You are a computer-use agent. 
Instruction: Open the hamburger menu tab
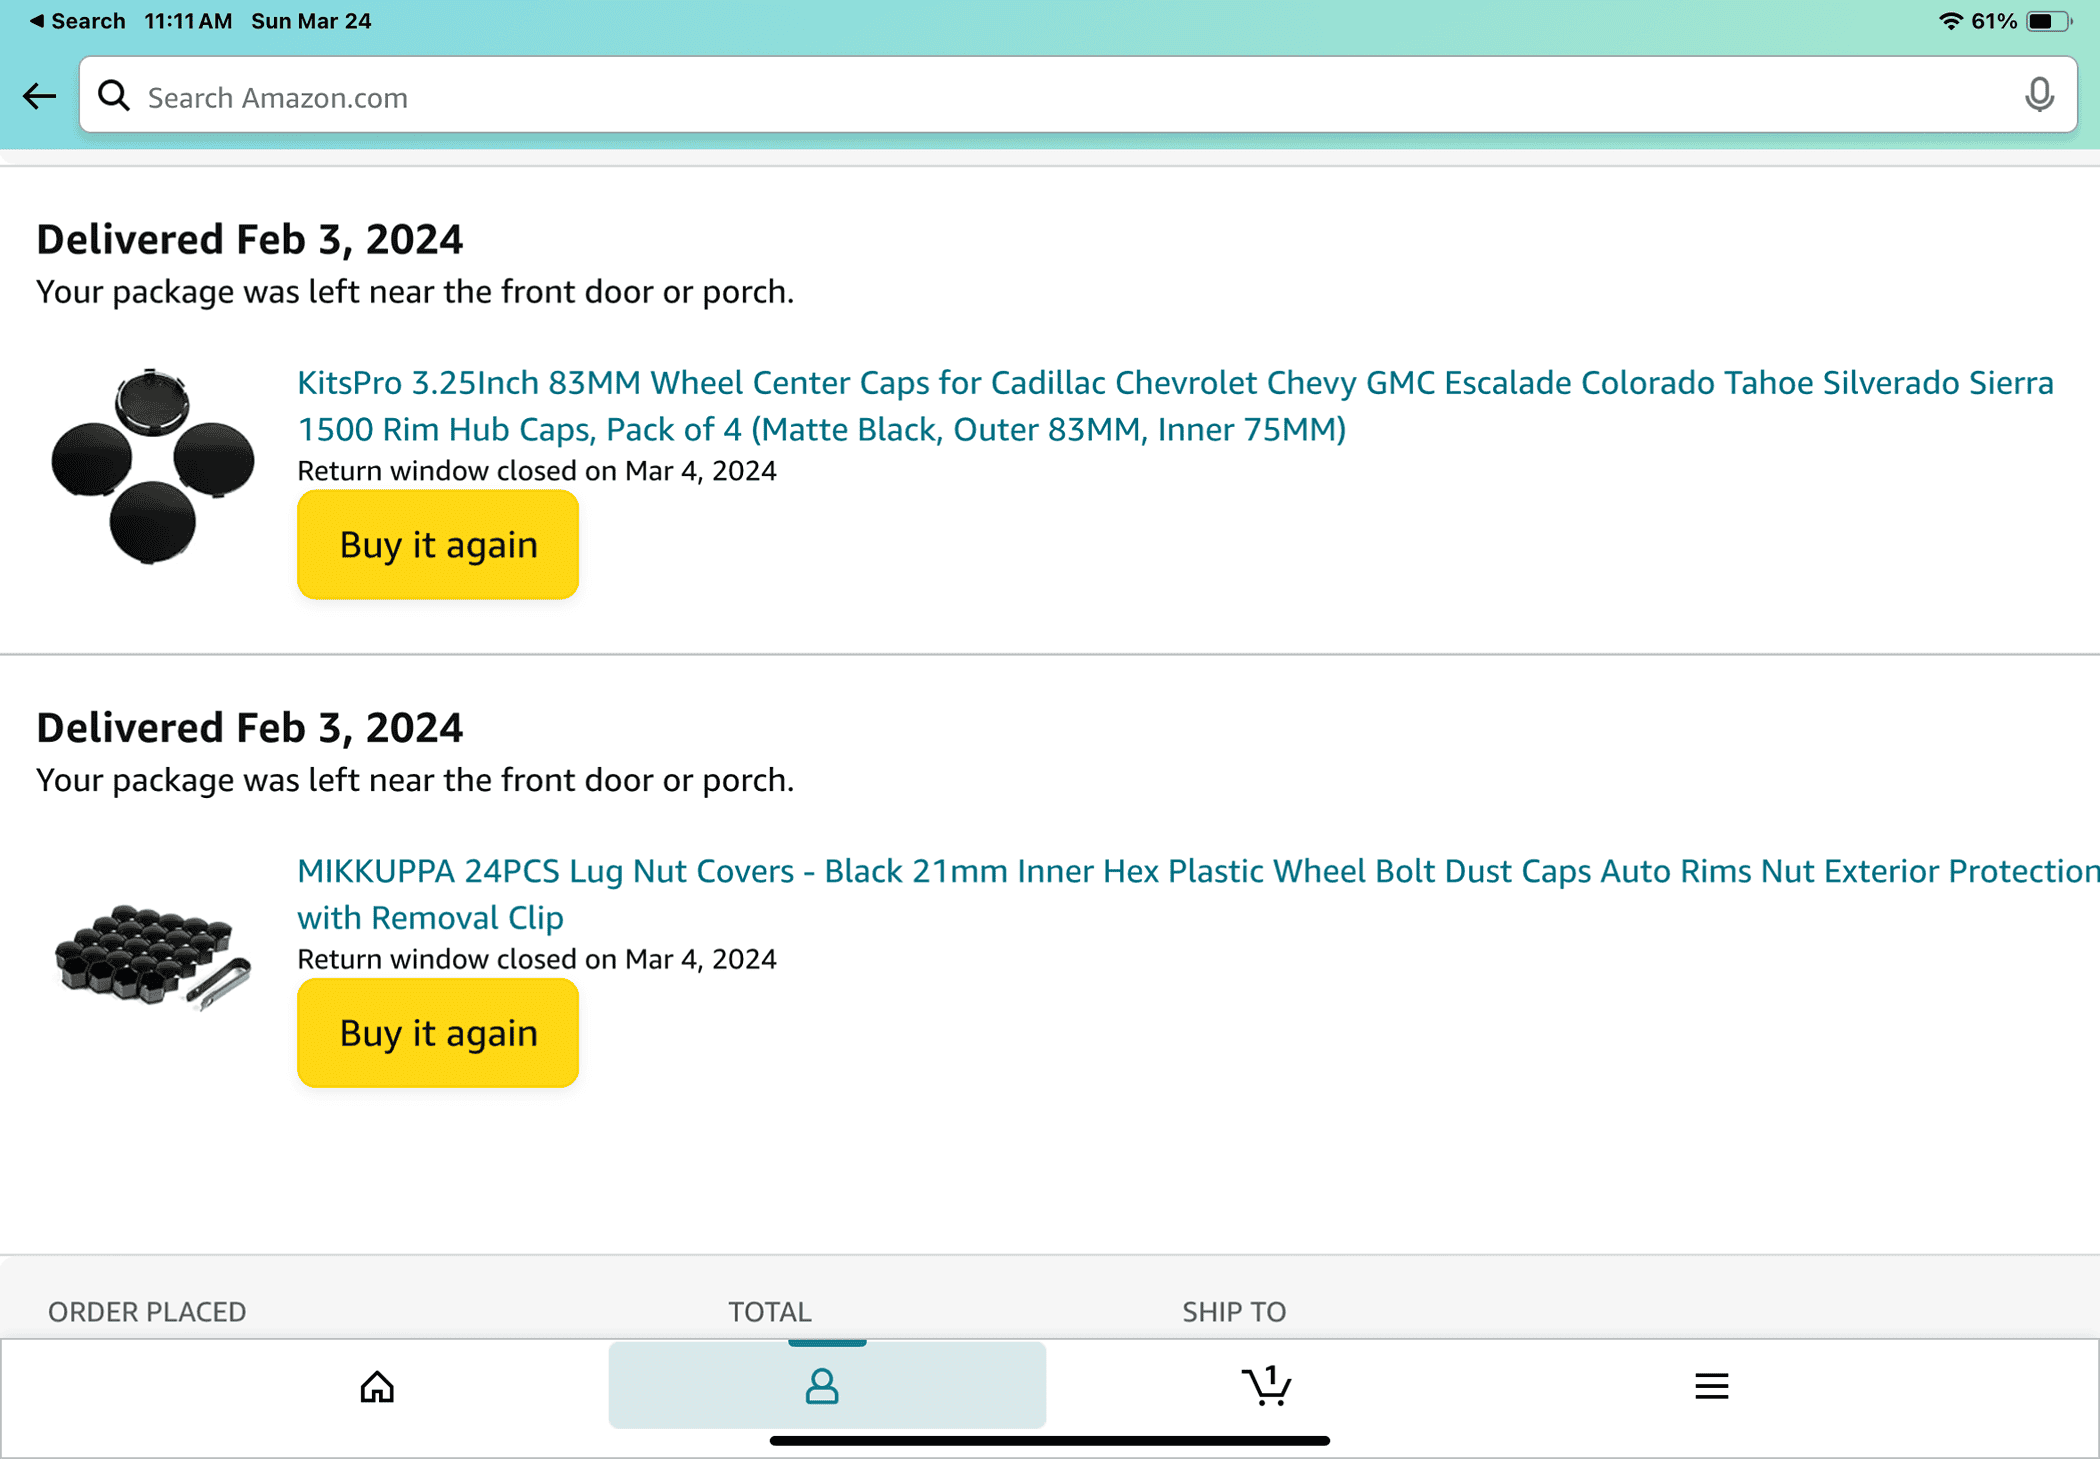pos(1711,1386)
